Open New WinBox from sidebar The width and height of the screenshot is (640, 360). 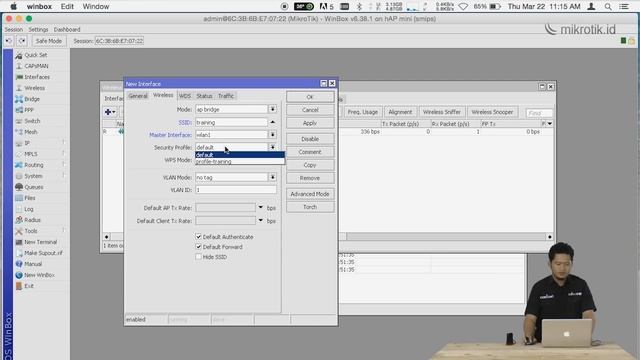39,275
